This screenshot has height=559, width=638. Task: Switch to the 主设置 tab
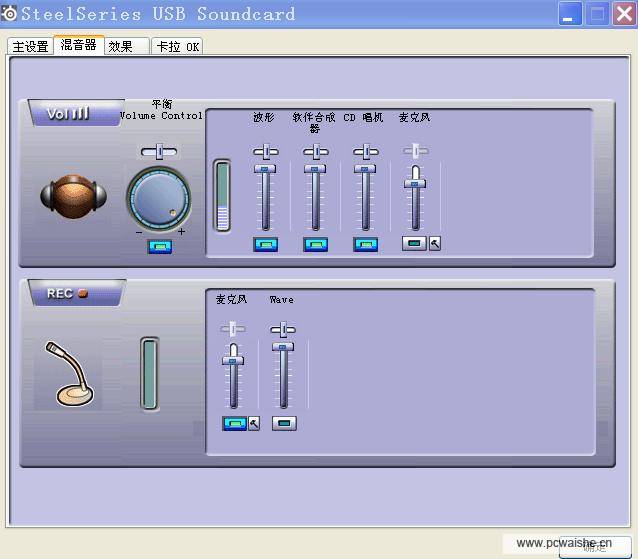coord(30,46)
